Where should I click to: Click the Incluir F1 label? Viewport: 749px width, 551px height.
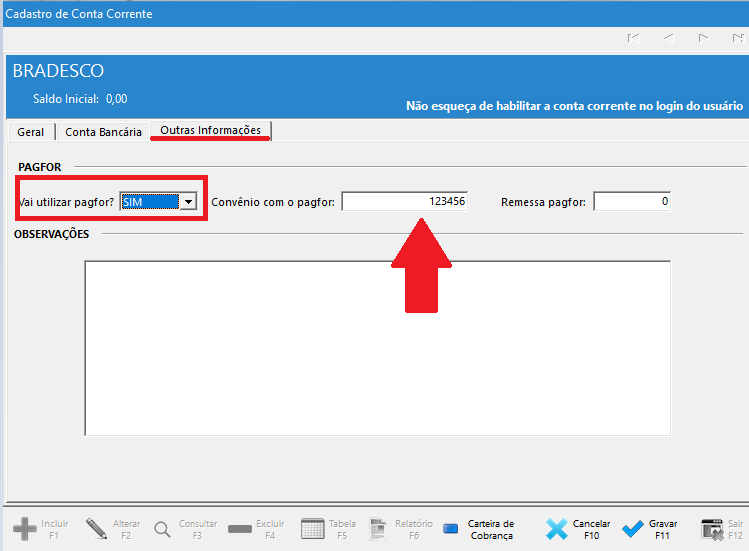(x=54, y=529)
